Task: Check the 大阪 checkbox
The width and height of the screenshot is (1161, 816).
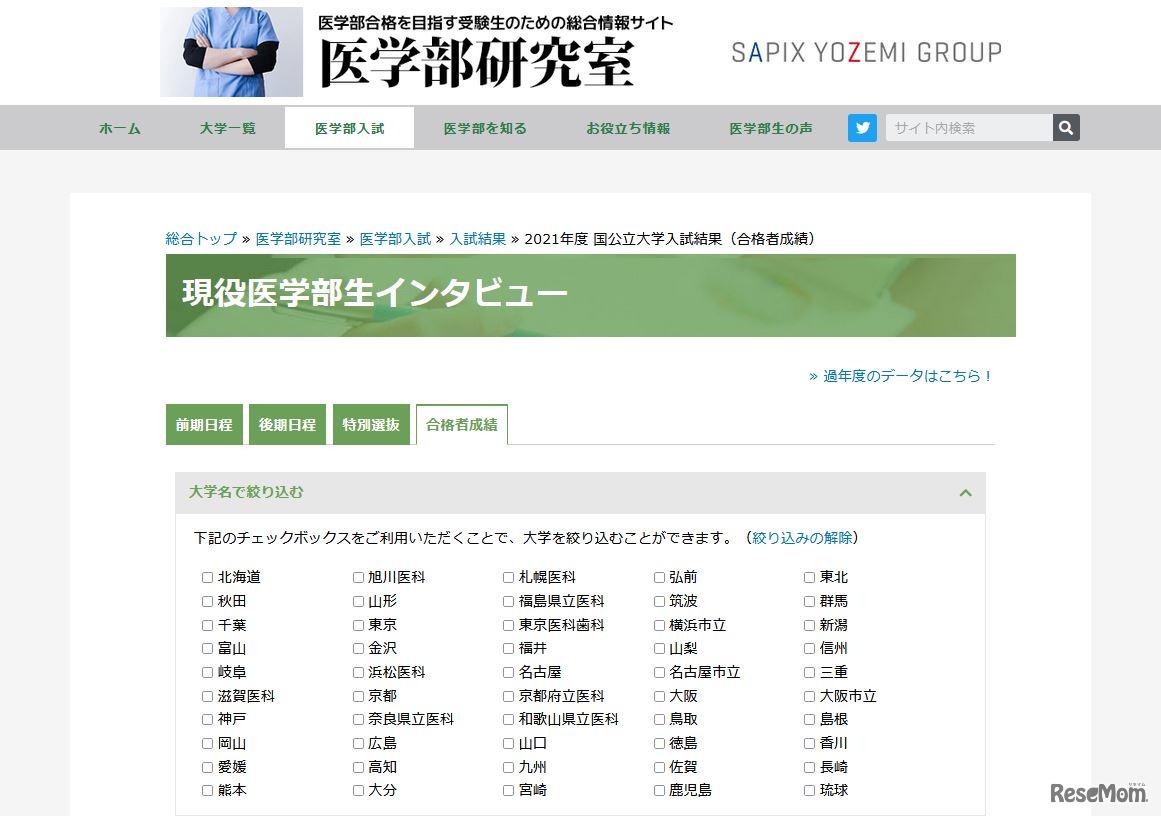Action: point(658,696)
